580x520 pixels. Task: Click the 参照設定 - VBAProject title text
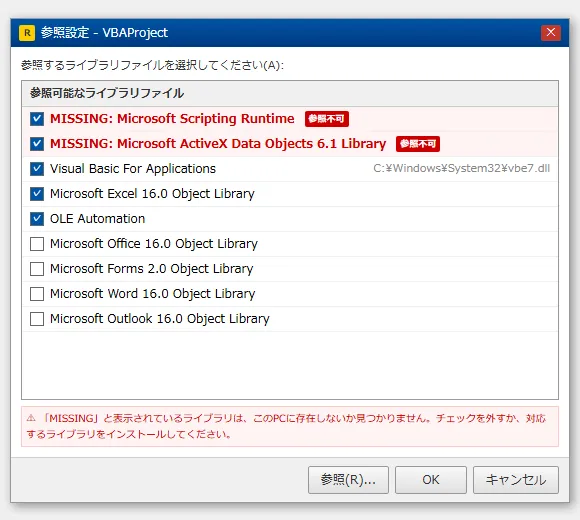(x=104, y=33)
